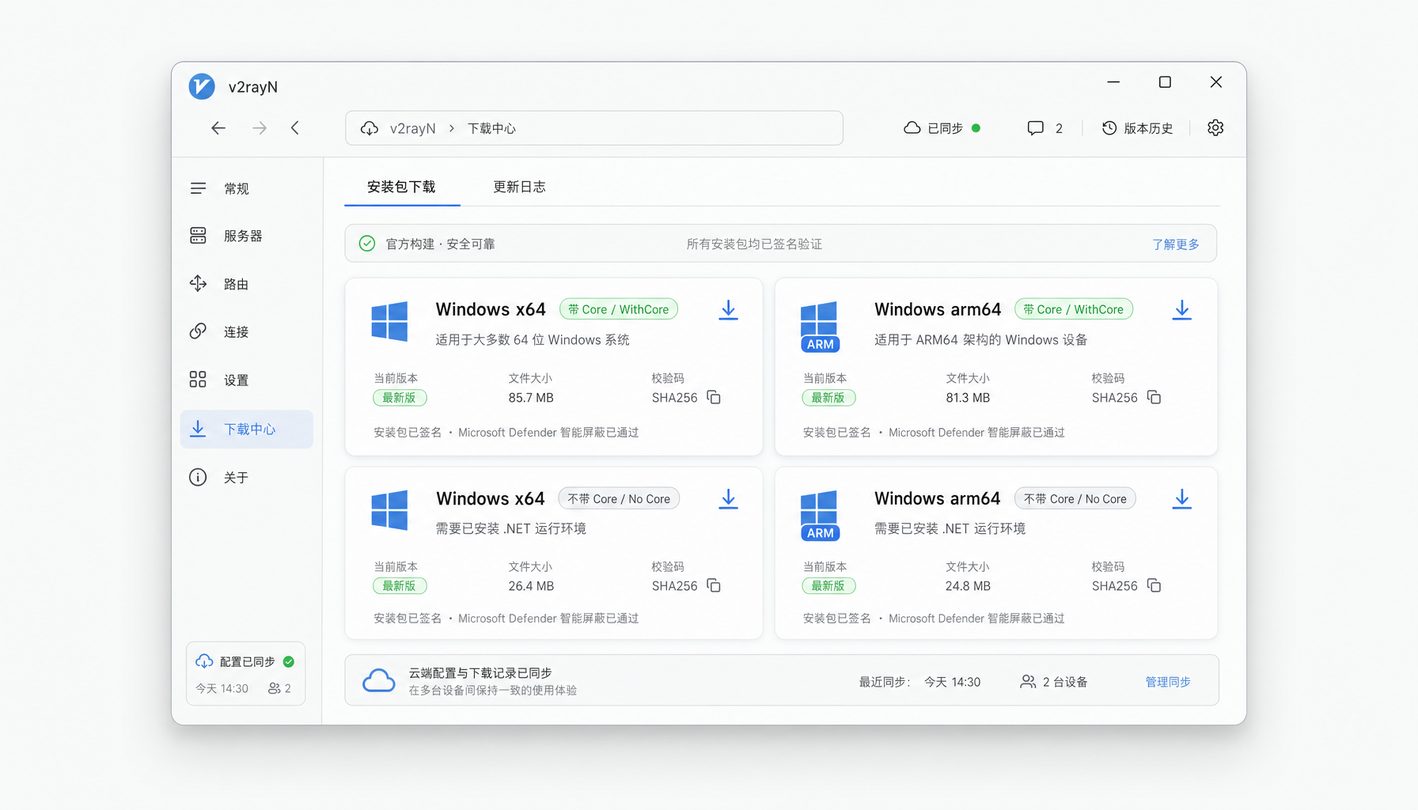Click the 26.4 MB file size
Viewport: 1418px width, 810px height.
(531, 586)
